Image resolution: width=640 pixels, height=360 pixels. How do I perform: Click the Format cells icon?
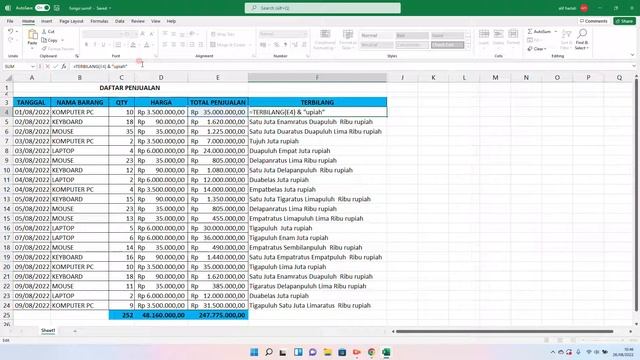coord(513,34)
